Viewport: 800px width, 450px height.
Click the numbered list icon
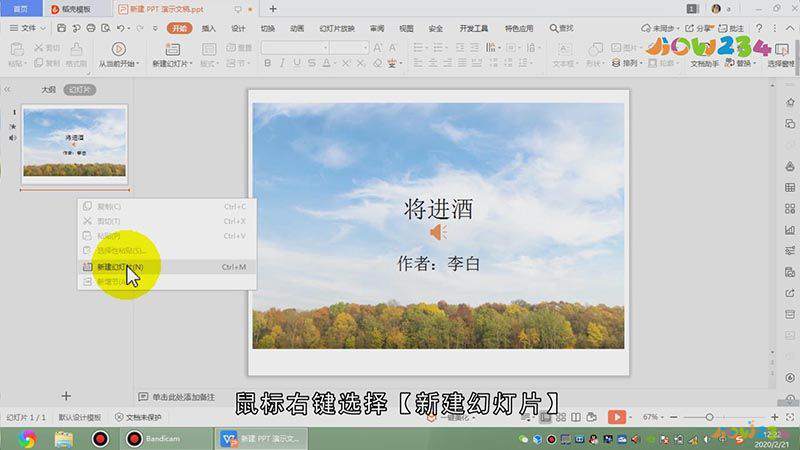tap(438, 48)
